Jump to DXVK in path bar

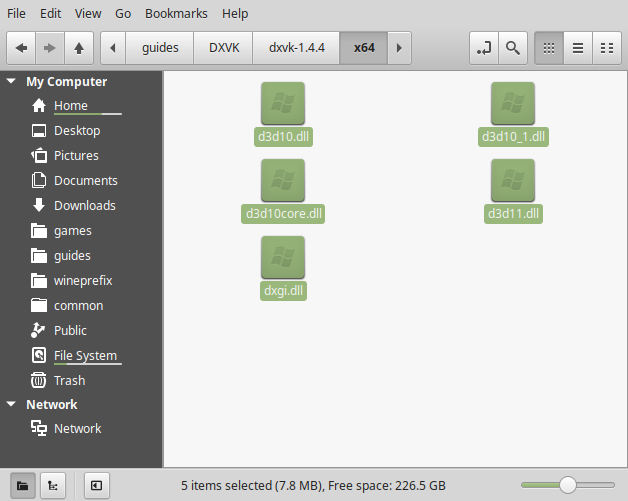tap(223, 48)
